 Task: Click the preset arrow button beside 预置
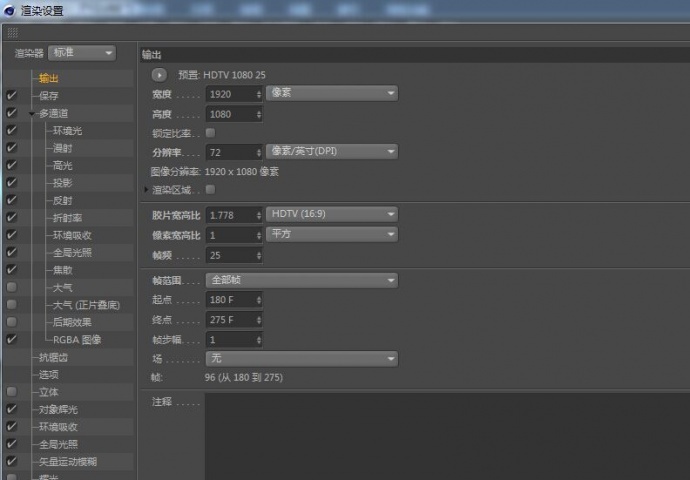pos(159,75)
